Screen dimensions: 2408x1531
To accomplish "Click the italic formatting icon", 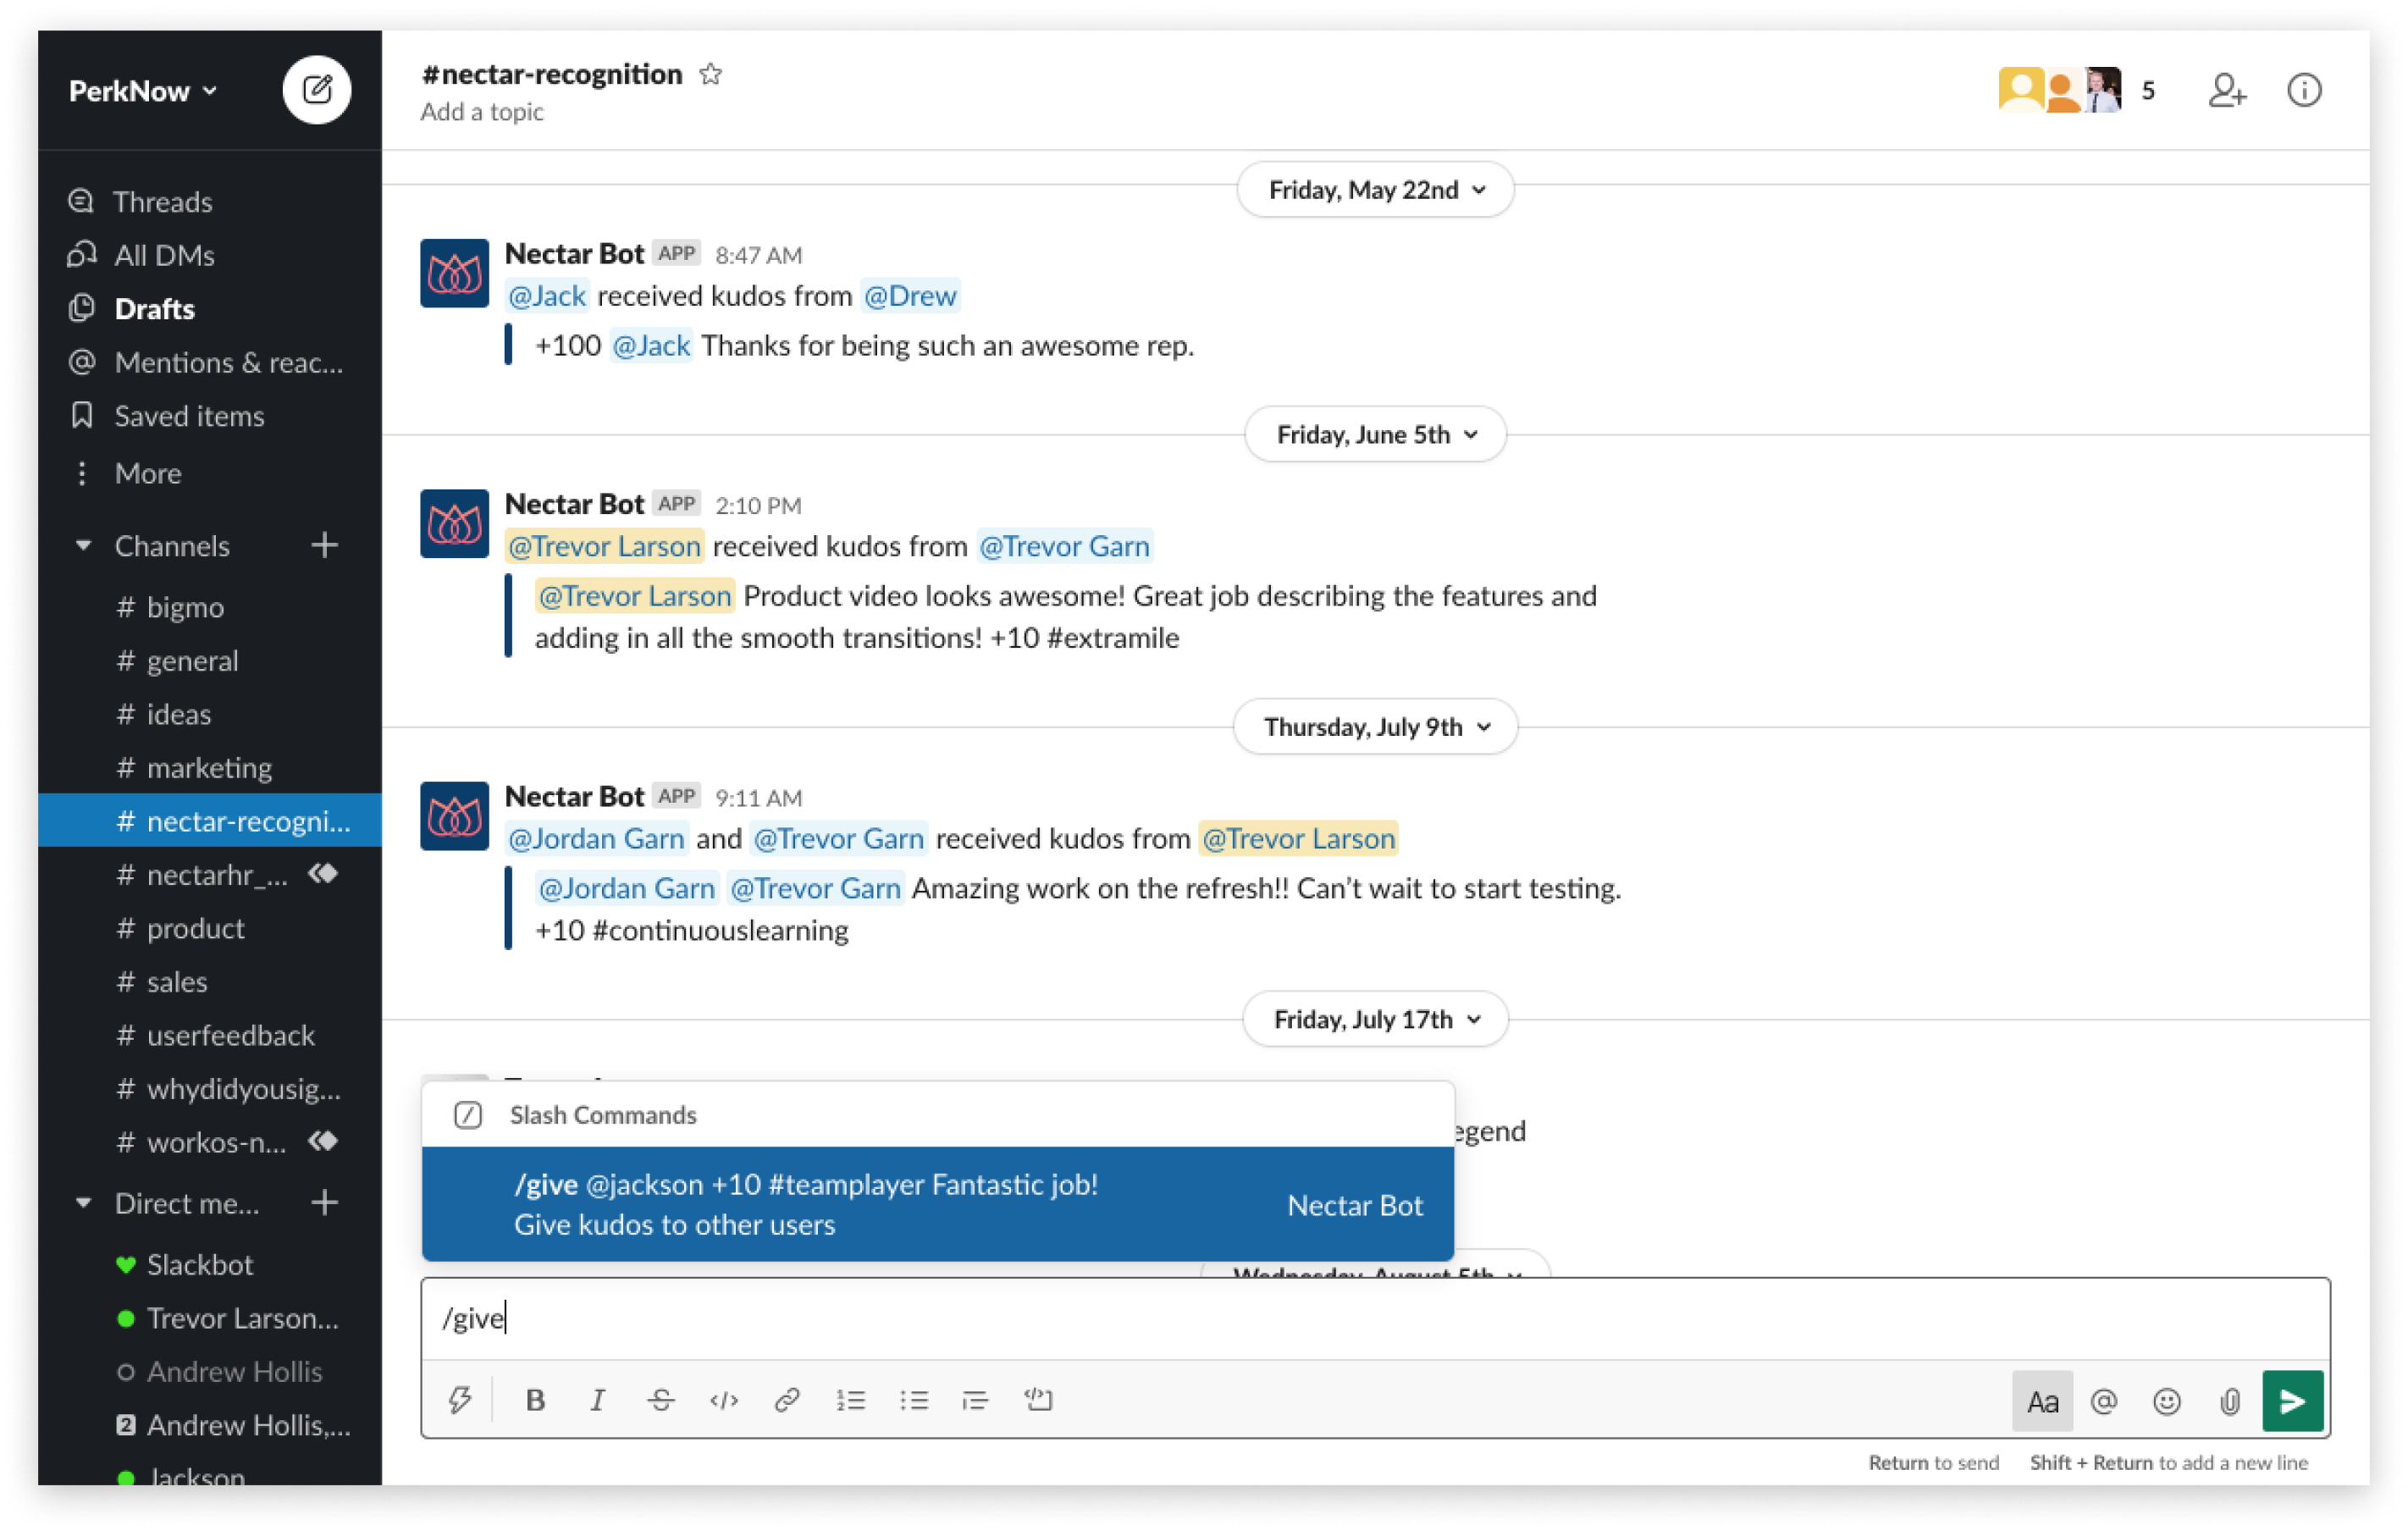I will [x=597, y=1400].
